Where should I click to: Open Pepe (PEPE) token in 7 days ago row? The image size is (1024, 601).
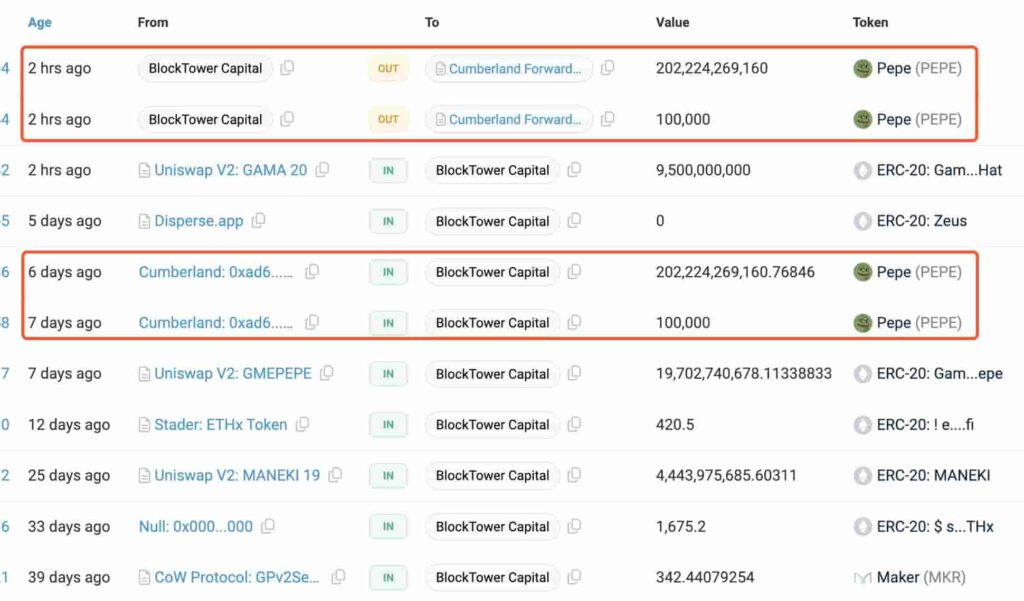[x=919, y=323]
